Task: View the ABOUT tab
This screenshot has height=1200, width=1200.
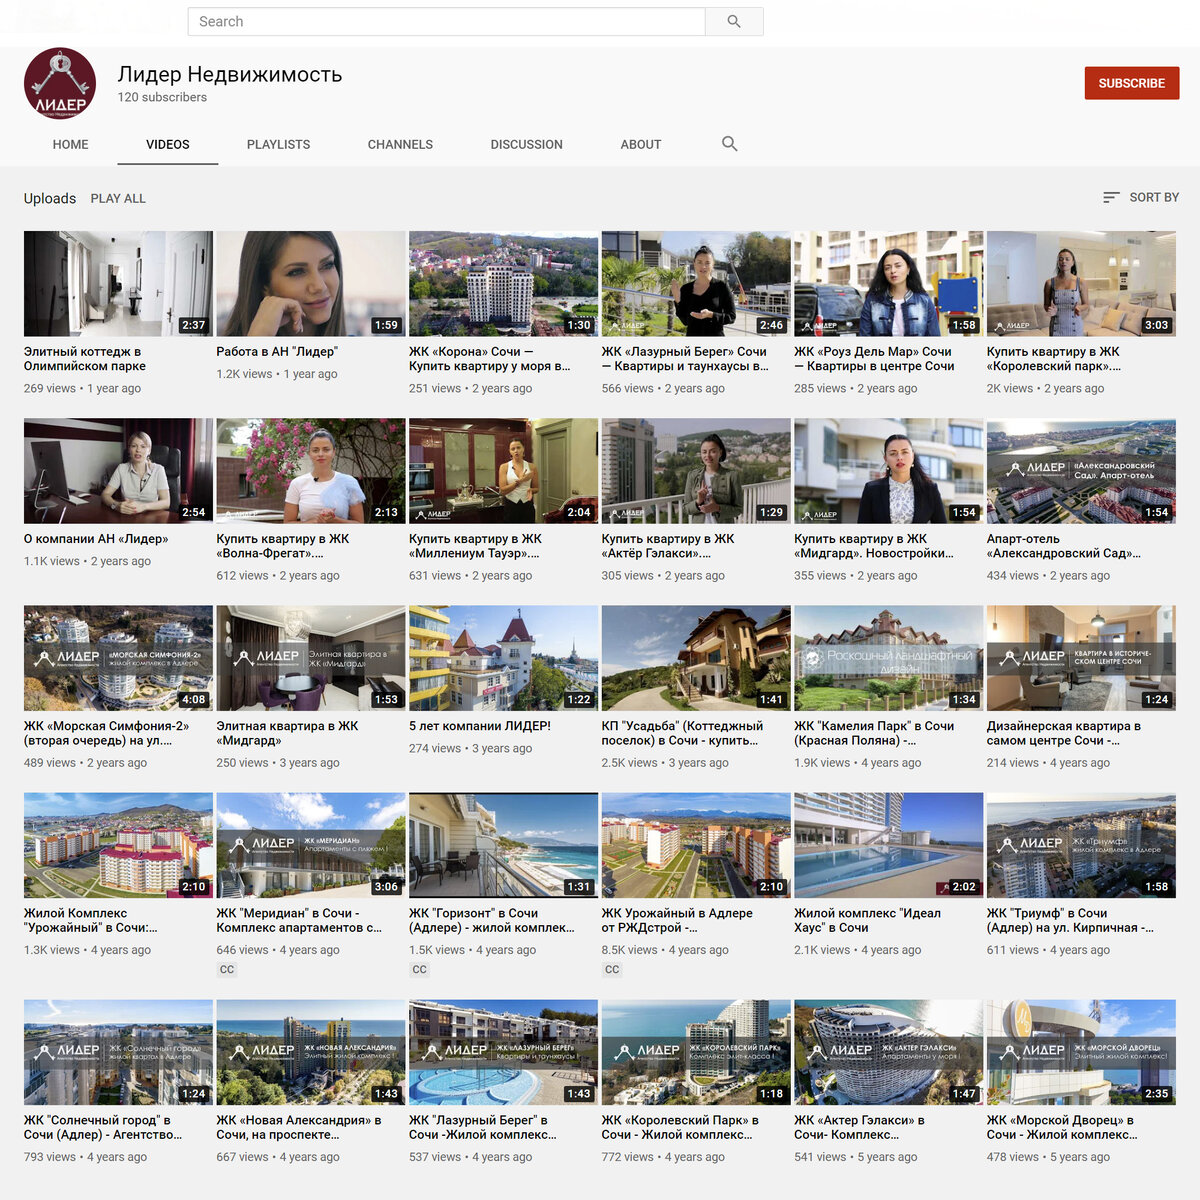Action: pos(641,144)
